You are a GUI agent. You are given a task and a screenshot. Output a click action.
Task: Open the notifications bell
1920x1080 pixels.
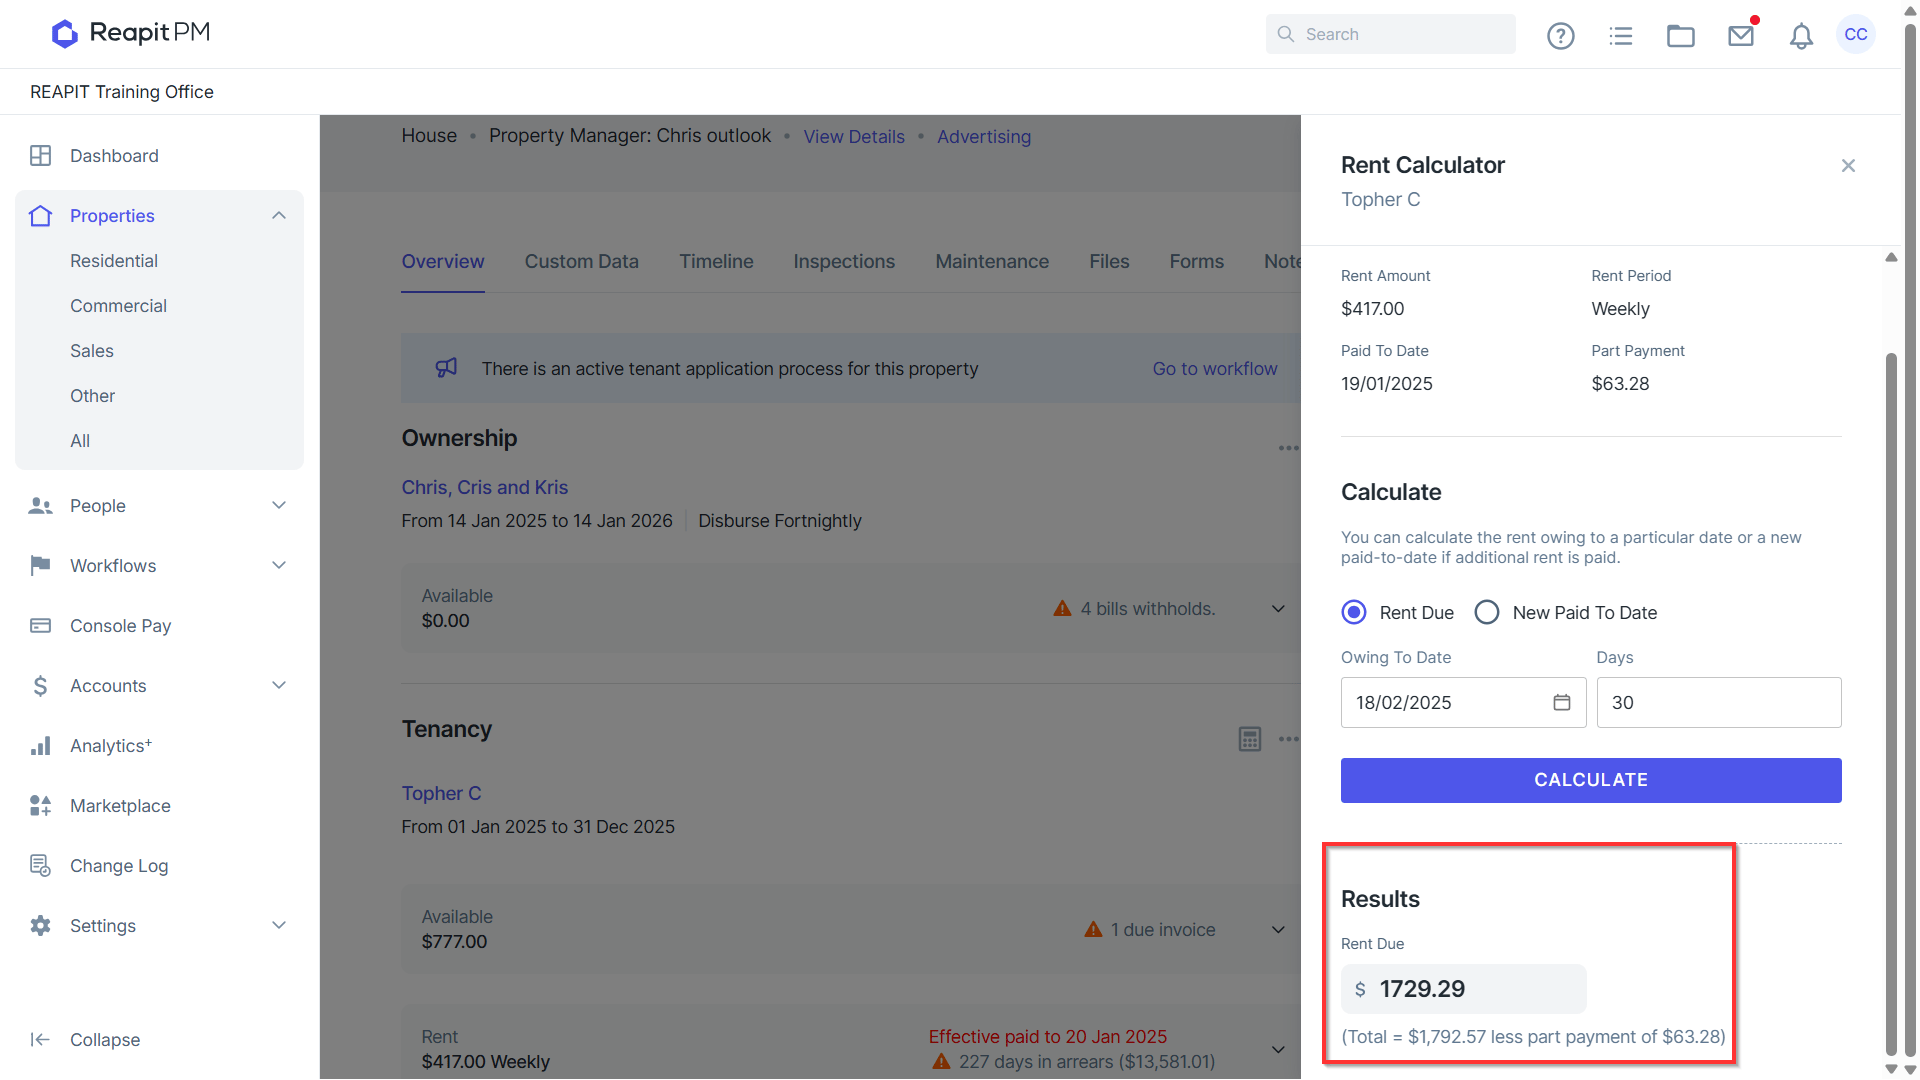(x=1801, y=36)
